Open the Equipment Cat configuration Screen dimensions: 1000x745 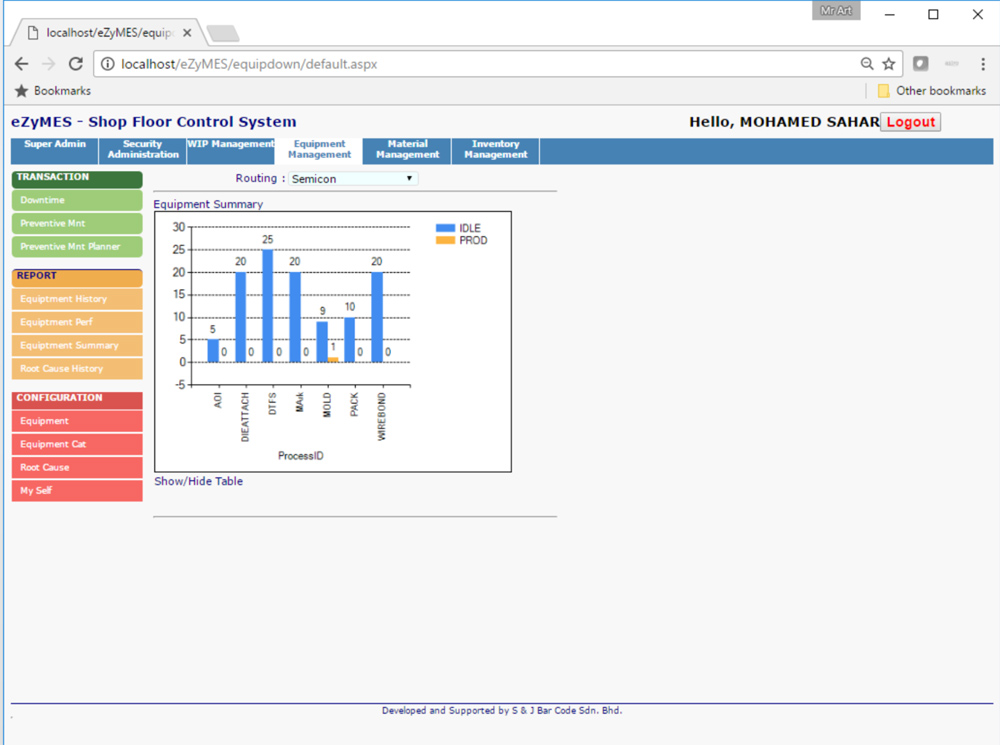(x=77, y=445)
